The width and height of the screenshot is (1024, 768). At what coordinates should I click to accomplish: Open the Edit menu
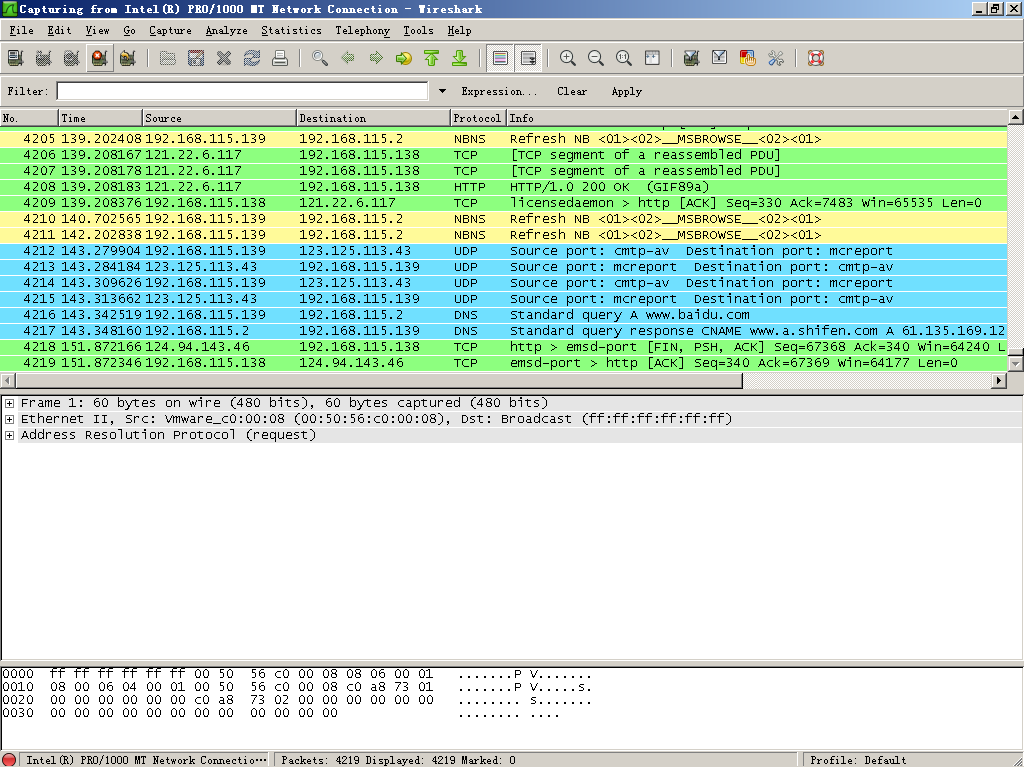[x=59, y=31]
